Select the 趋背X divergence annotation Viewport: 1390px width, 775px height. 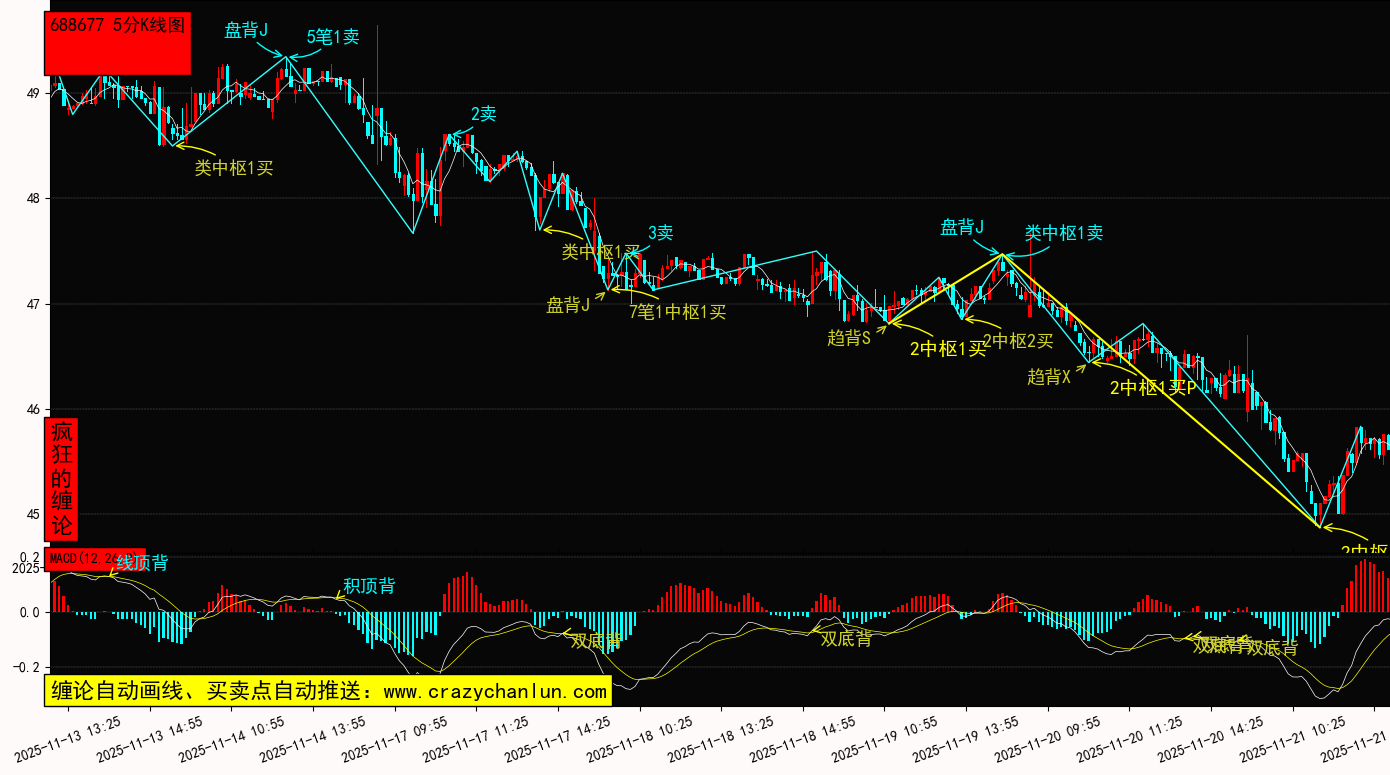[1049, 377]
